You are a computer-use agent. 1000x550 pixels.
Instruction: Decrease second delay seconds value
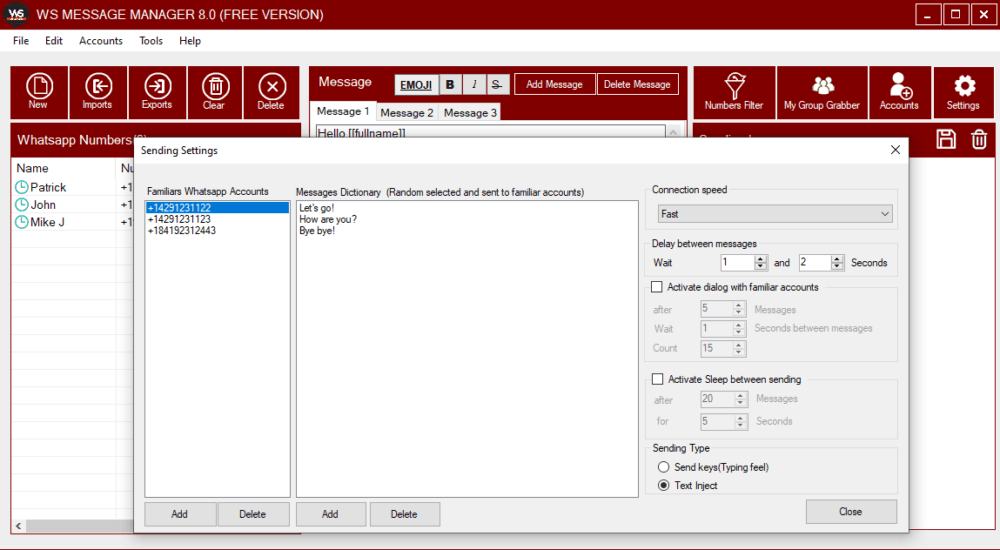837,266
